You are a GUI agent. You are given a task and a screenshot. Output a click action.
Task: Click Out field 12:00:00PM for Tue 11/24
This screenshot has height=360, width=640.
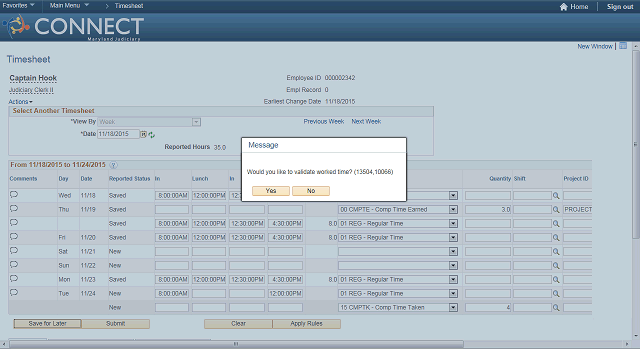pyautogui.click(x=285, y=293)
